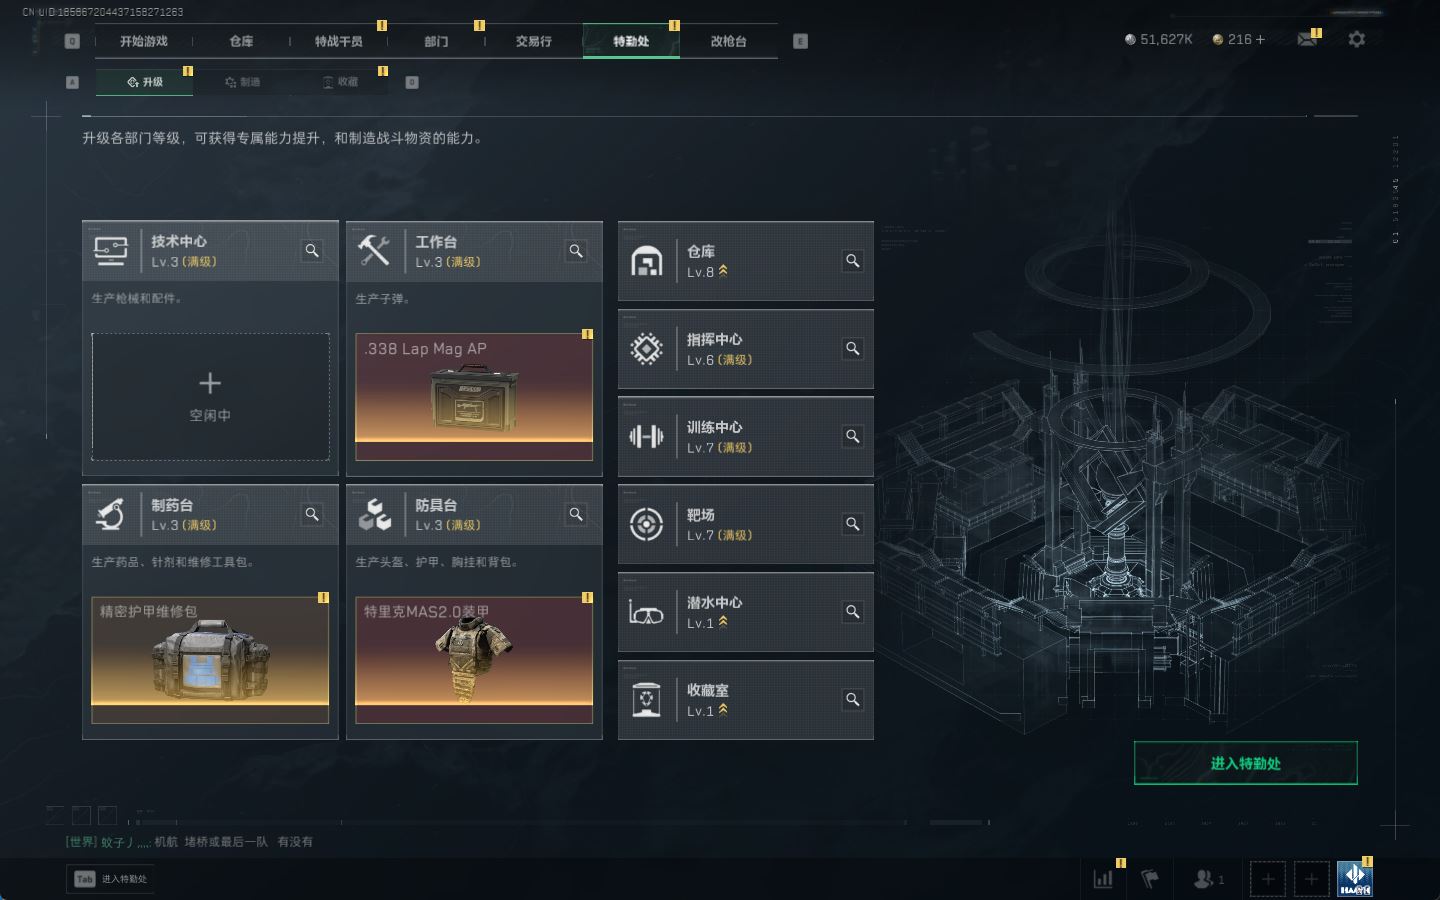Open the mail envelope icon
The width and height of the screenshot is (1440, 900).
pyautogui.click(x=1307, y=39)
